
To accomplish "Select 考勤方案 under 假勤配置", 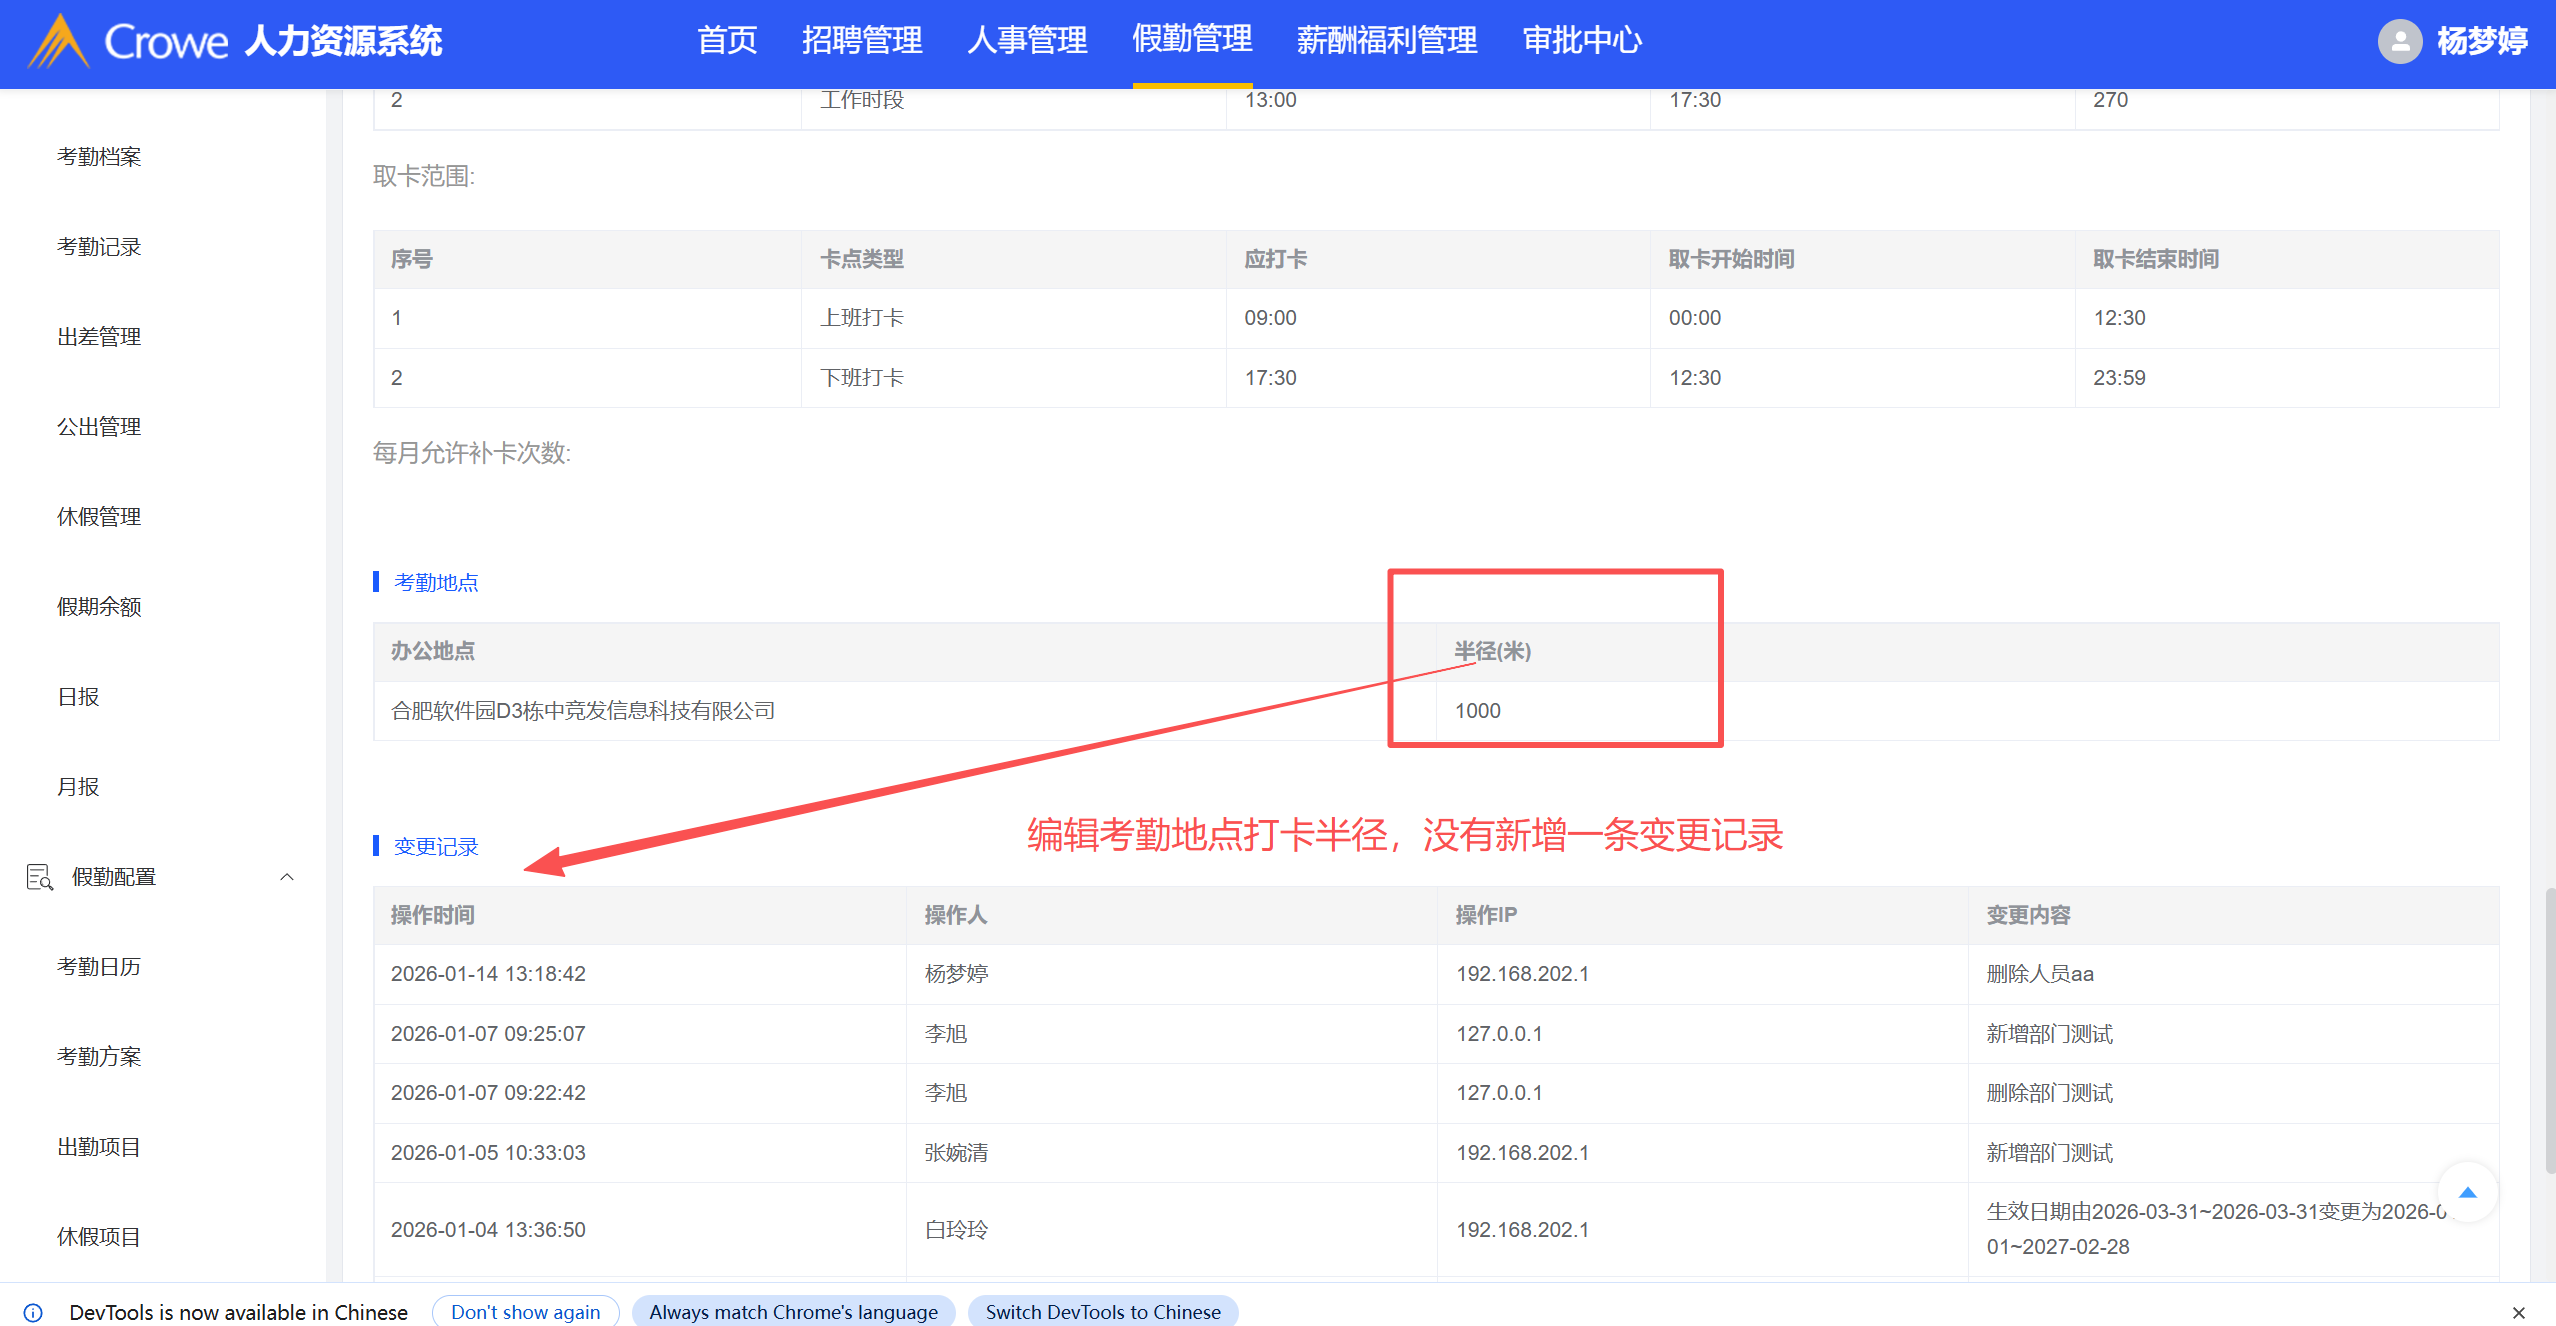I will coord(99,1057).
